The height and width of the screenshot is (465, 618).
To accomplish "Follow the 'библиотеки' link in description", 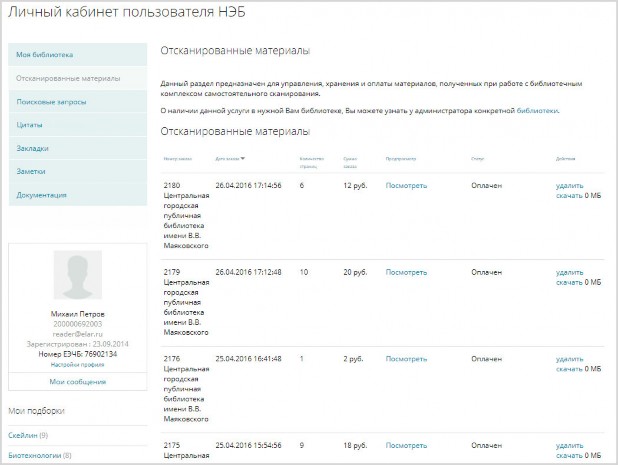I will tap(538, 111).
